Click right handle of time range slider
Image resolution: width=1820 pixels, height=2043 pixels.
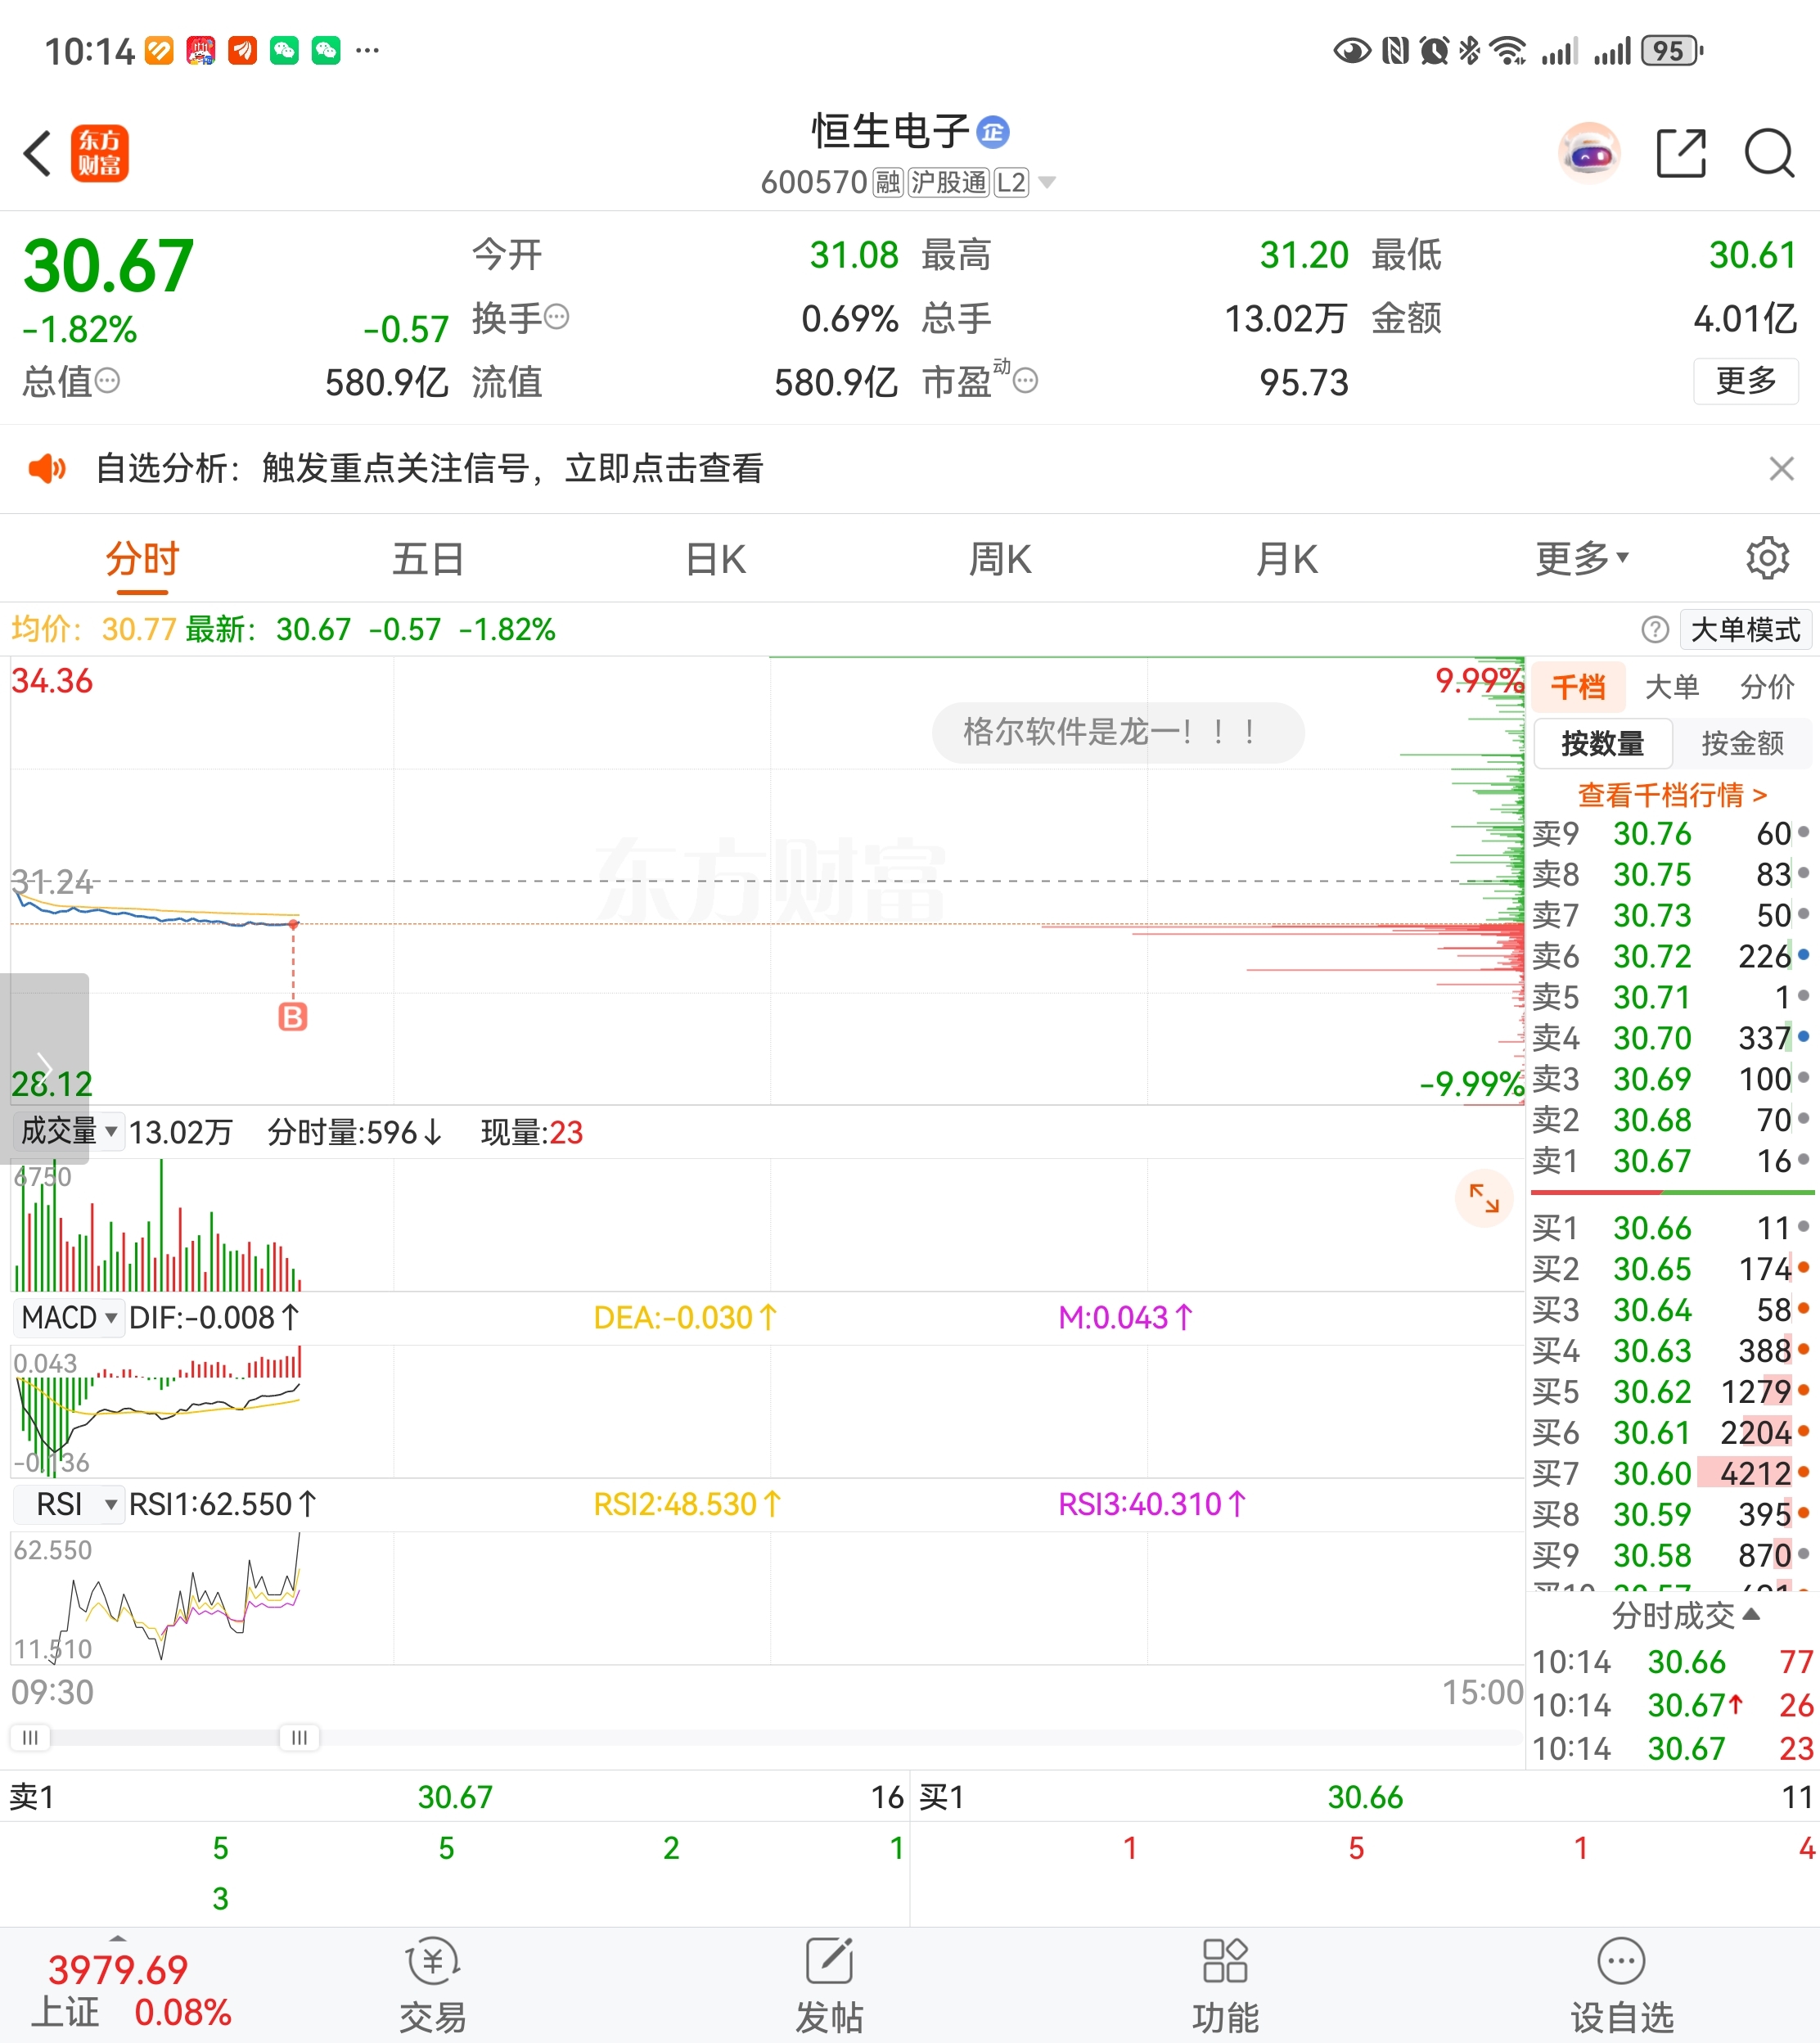click(299, 1737)
